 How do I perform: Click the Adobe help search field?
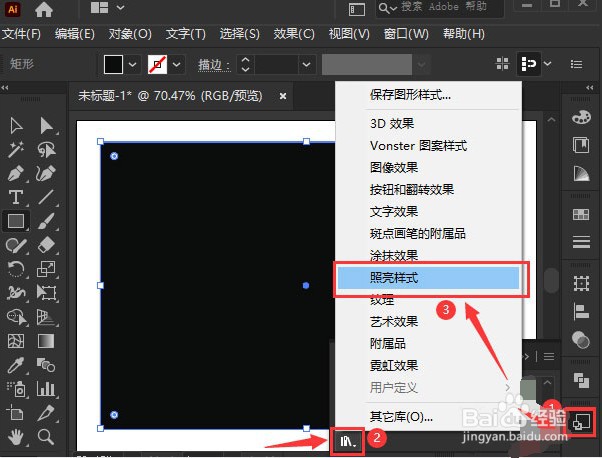coord(440,8)
